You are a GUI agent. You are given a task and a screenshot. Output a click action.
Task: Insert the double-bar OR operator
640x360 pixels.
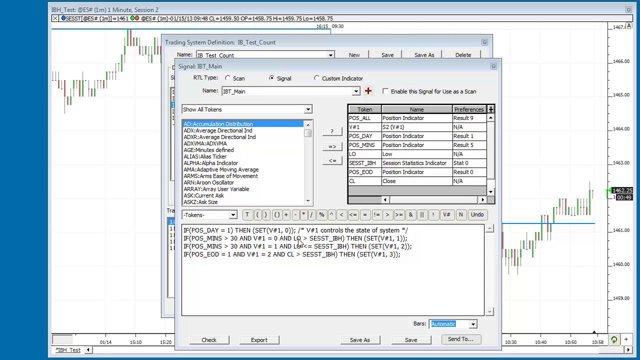[422, 215]
